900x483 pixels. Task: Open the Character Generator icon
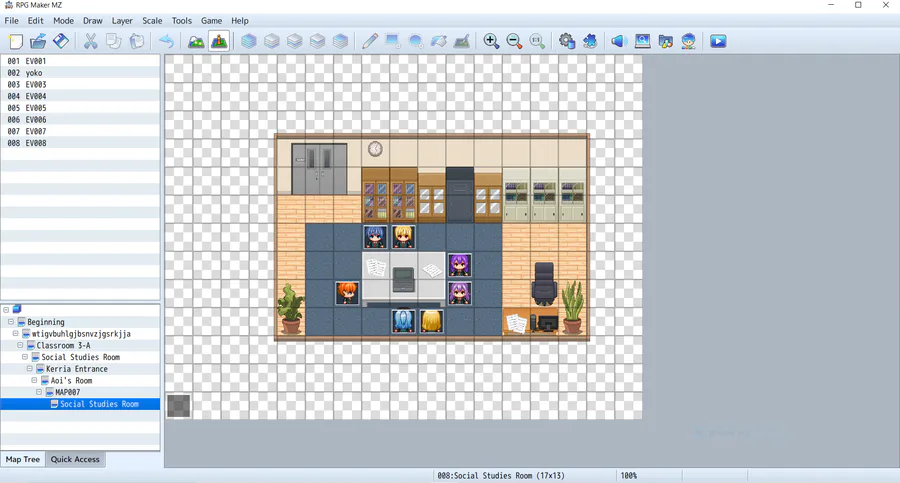click(x=688, y=41)
